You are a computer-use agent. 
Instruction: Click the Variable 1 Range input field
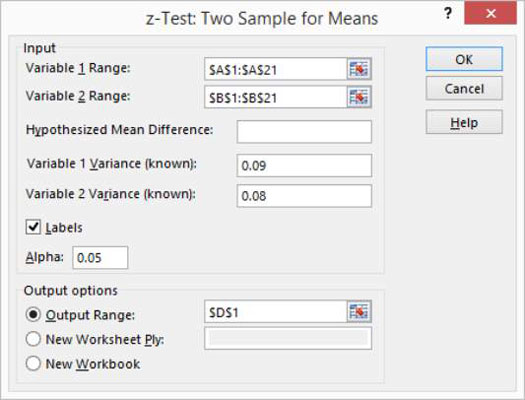click(x=276, y=69)
